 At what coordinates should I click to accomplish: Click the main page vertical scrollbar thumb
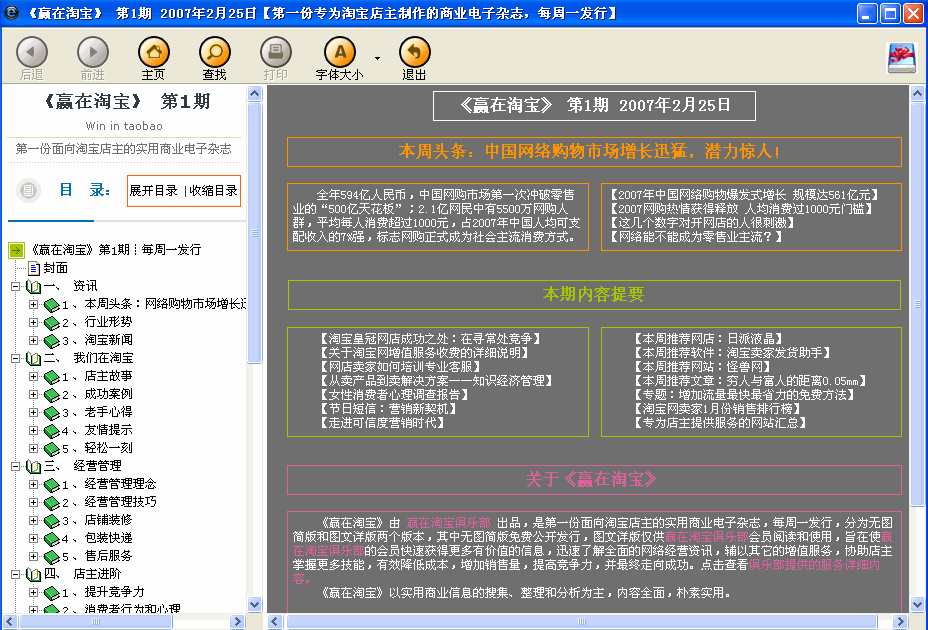point(917,304)
